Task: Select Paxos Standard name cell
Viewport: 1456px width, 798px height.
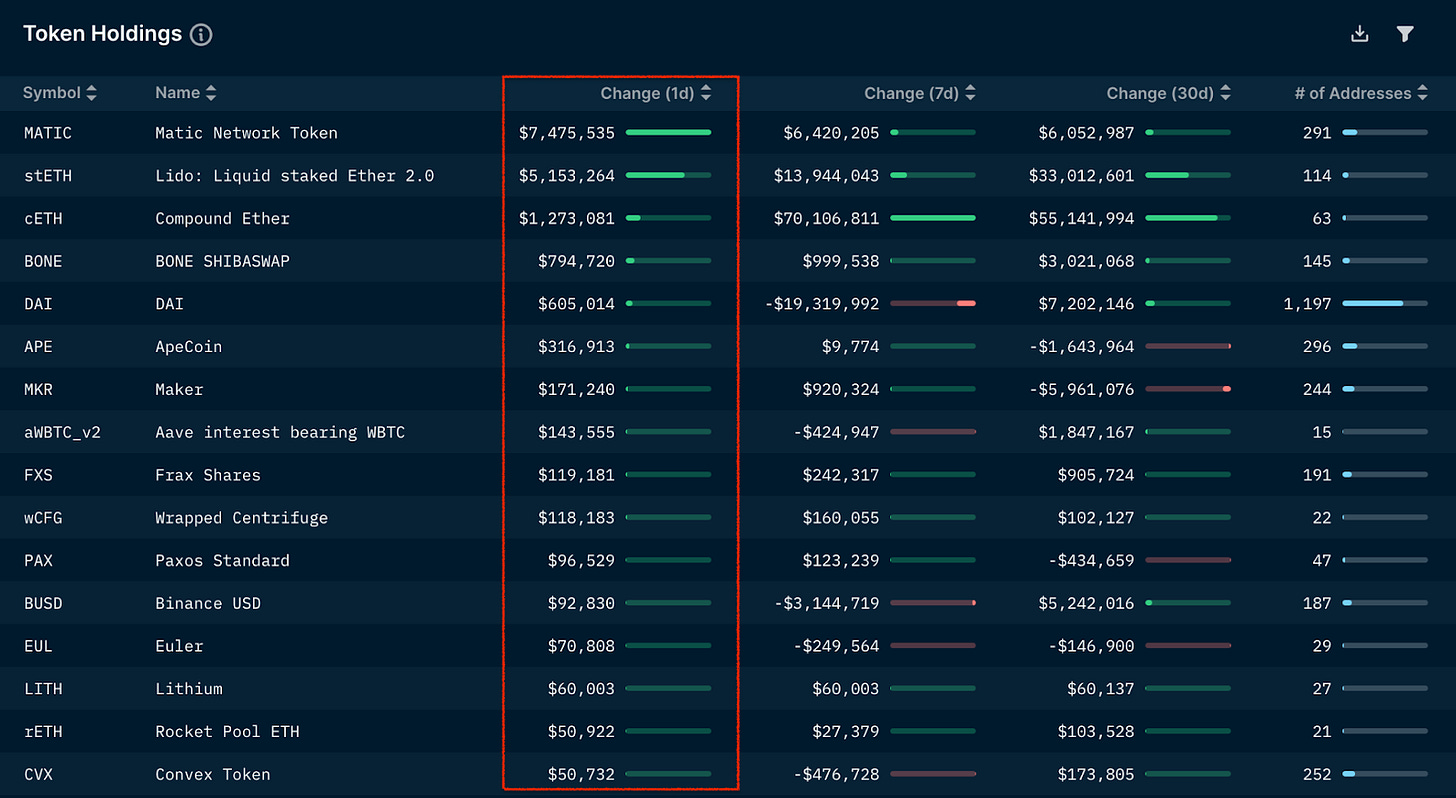Action: [x=223, y=561]
